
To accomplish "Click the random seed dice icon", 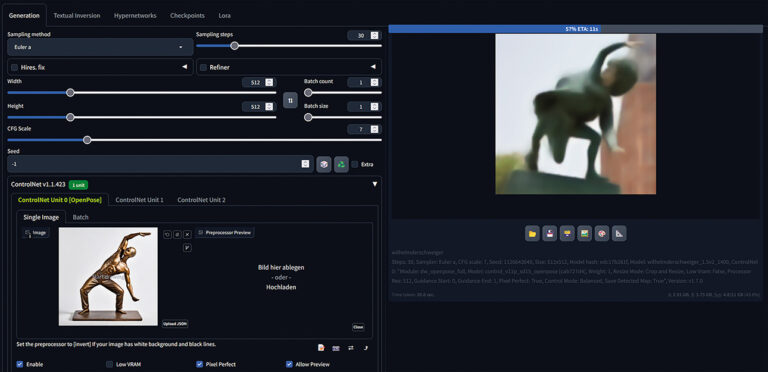I will 323,164.
